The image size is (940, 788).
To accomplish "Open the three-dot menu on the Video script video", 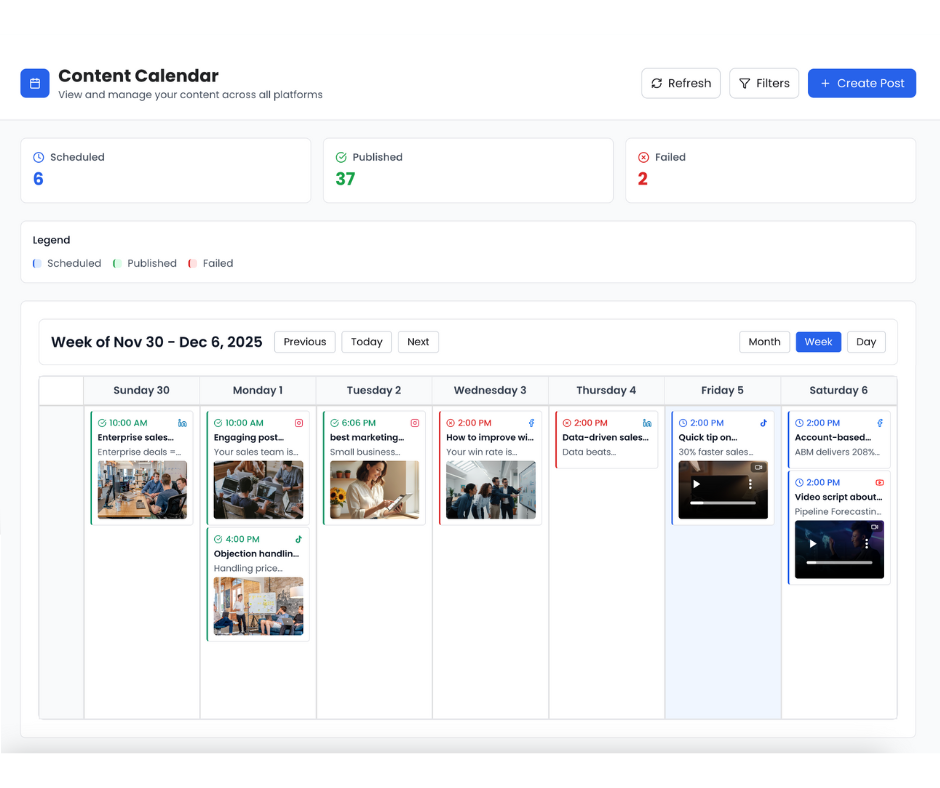I will tap(867, 544).
